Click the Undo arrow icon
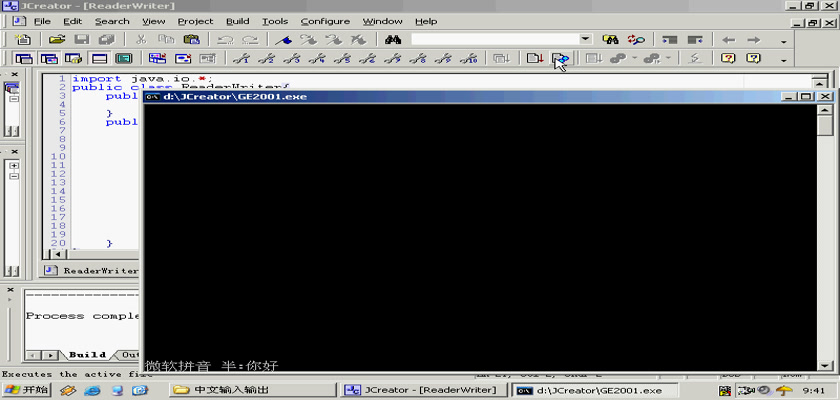The width and height of the screenshot is (840, 400). [226, 40]
